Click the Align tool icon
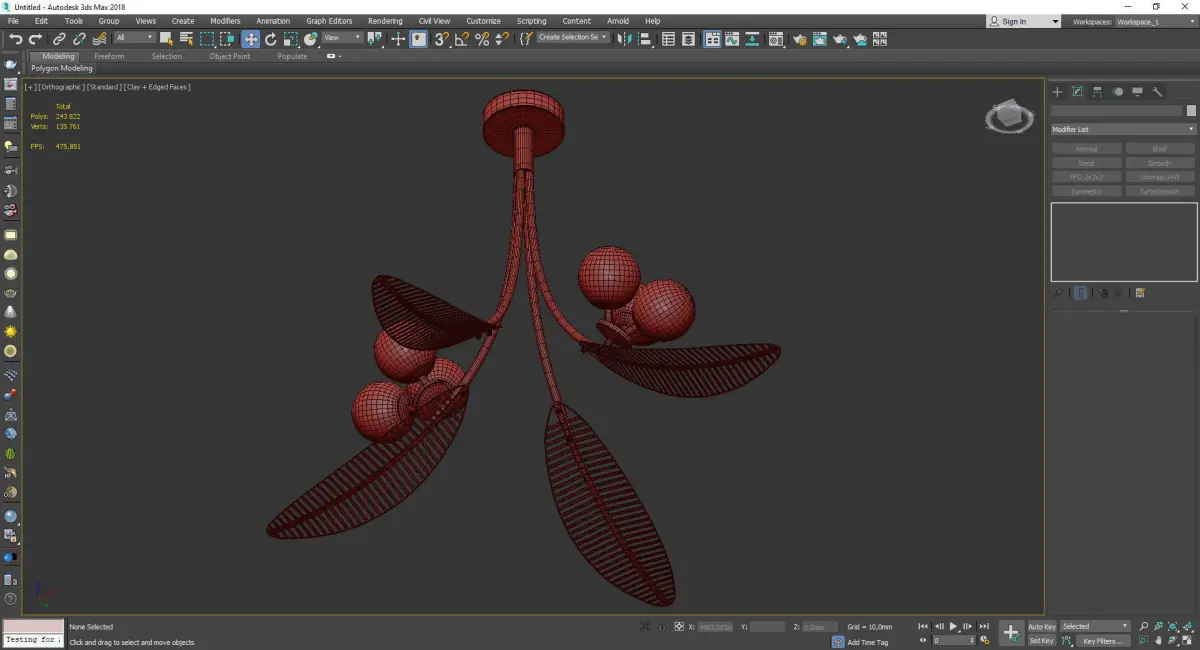Screen dimensions: 1200x650 [645, 39]
